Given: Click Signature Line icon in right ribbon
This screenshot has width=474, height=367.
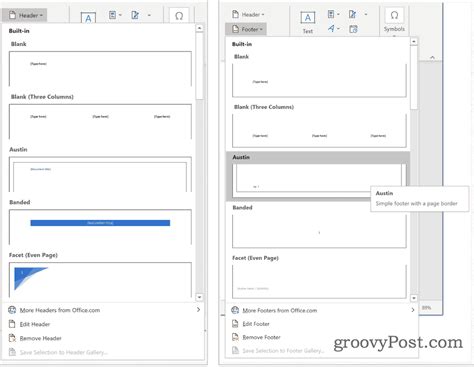Looking at the screenshot, I should (x=353, y=14).
